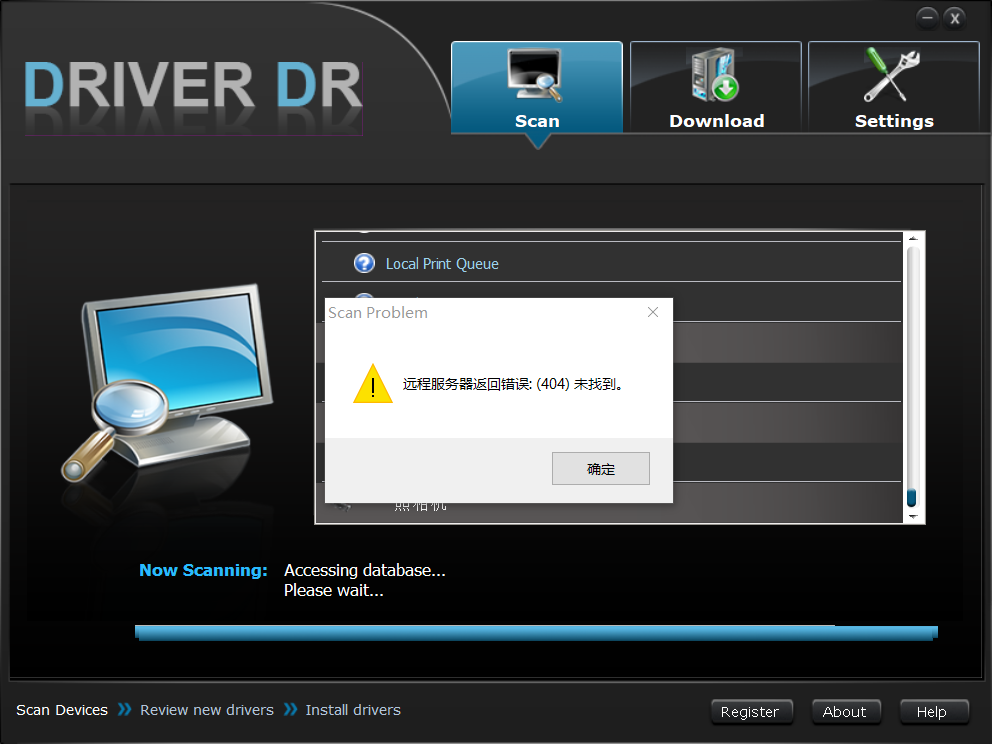Close the Driver DR application window
The width and height of the screenshot is (992, 744).
point(955,18)
